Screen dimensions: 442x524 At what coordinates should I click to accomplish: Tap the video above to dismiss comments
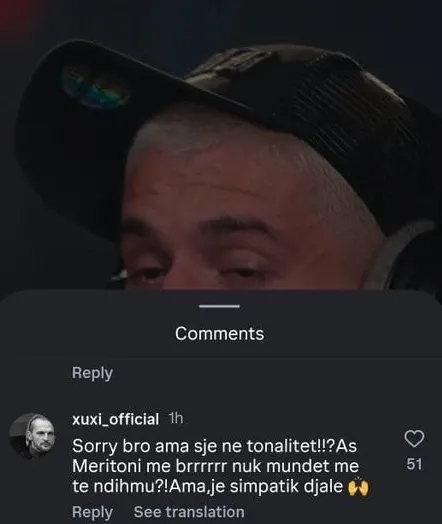[x=221, y=145]
